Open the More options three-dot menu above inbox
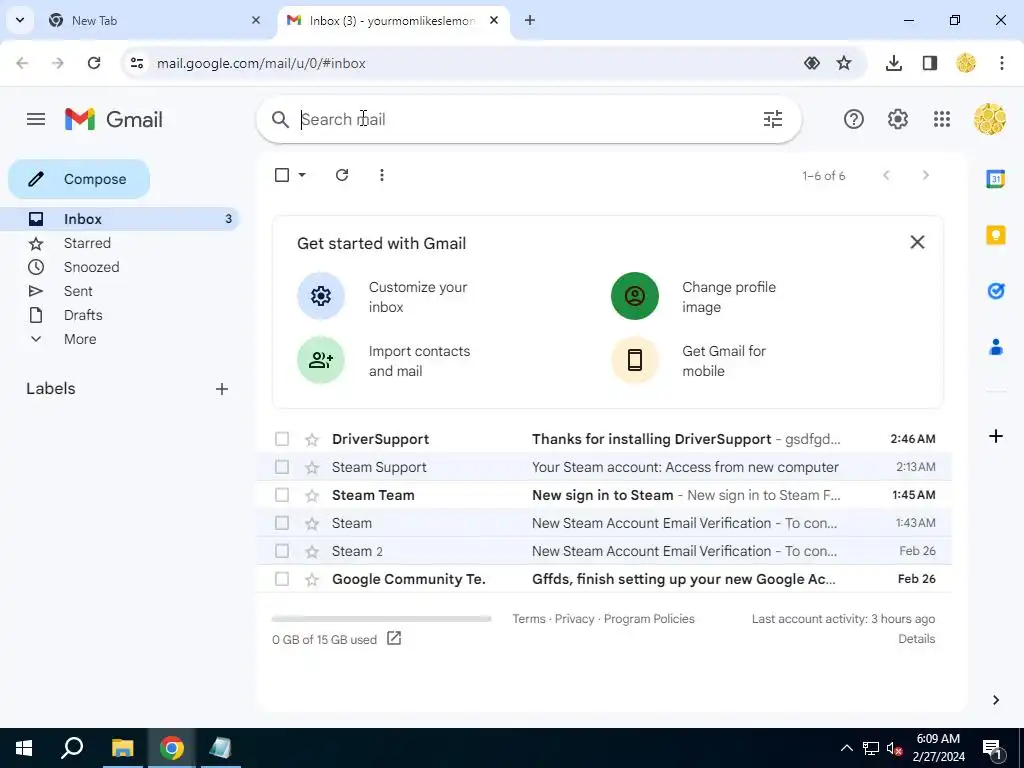1024x768 pixels. (381, 175)
